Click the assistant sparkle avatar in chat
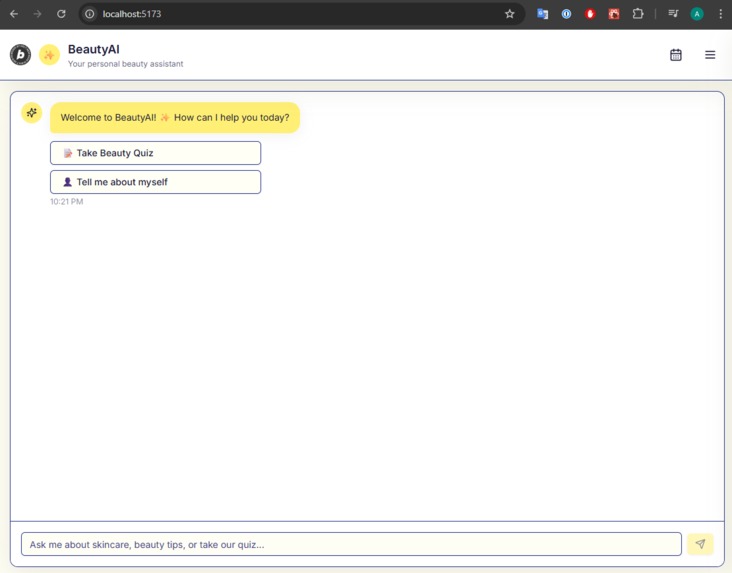The height and width of the screenshot is (573, 732). point(32,113)
